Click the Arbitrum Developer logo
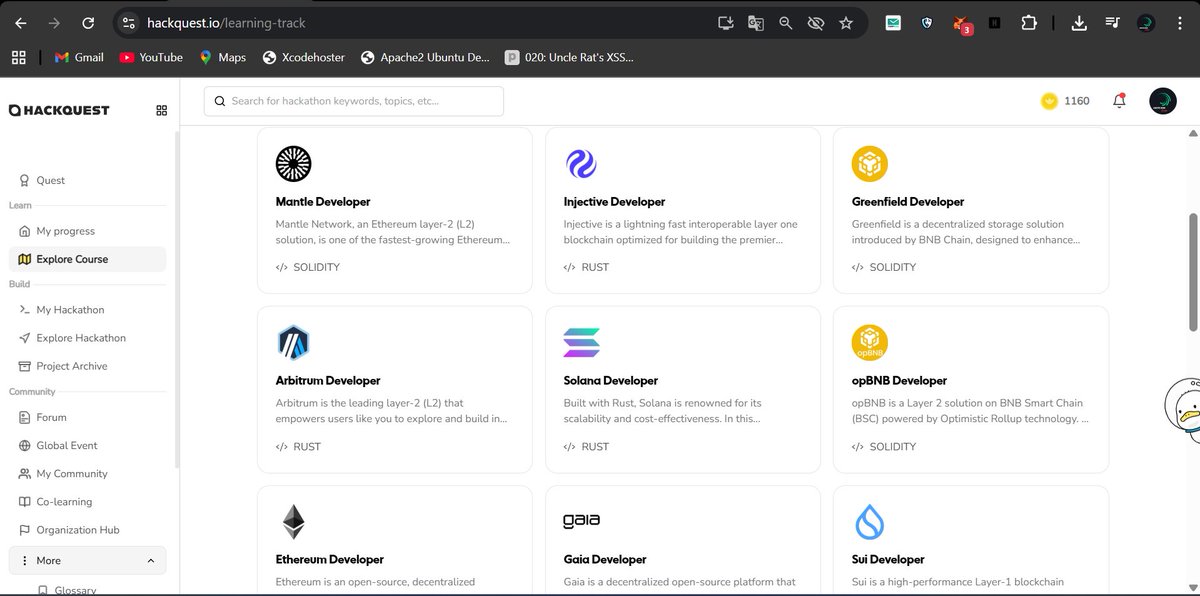 [293, 342]
